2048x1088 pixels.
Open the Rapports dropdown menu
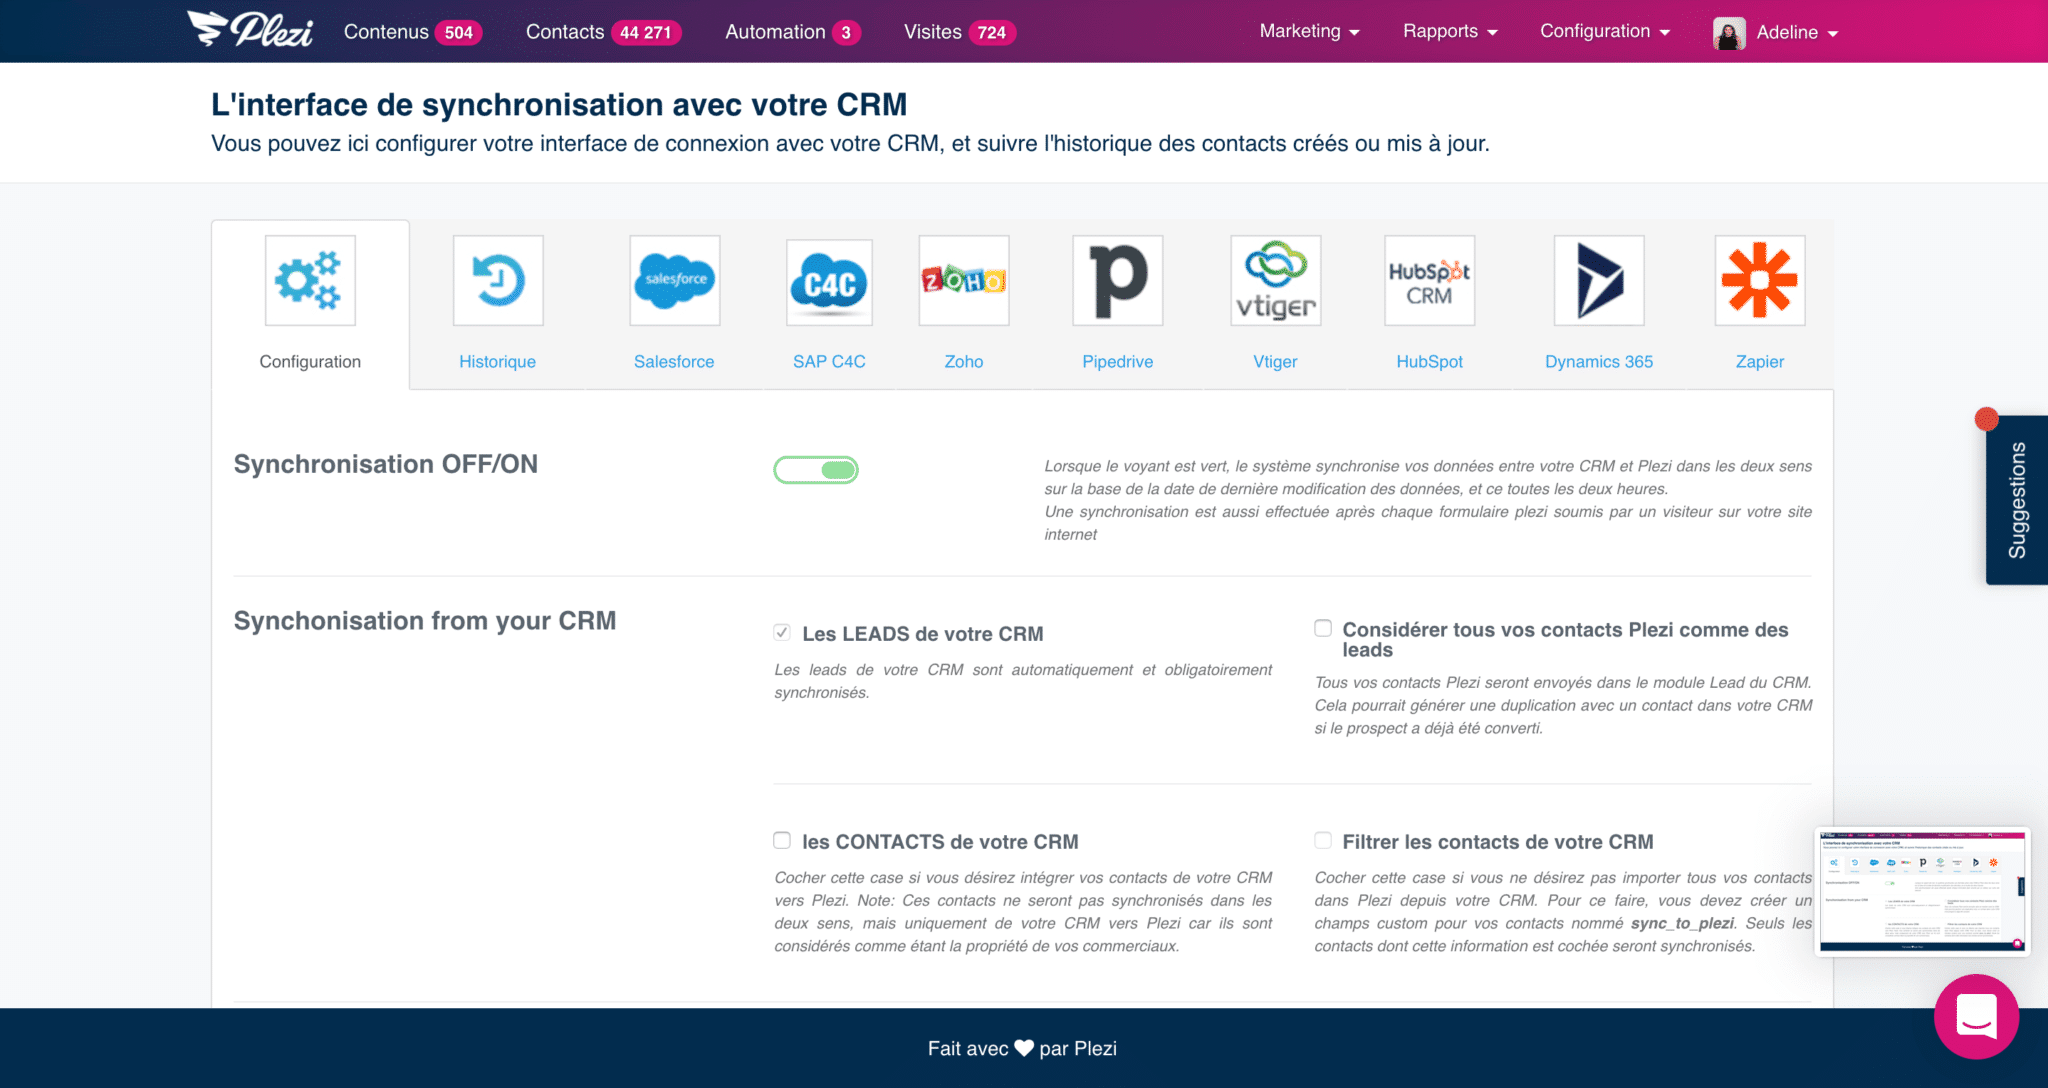(x=1450, y=31)
